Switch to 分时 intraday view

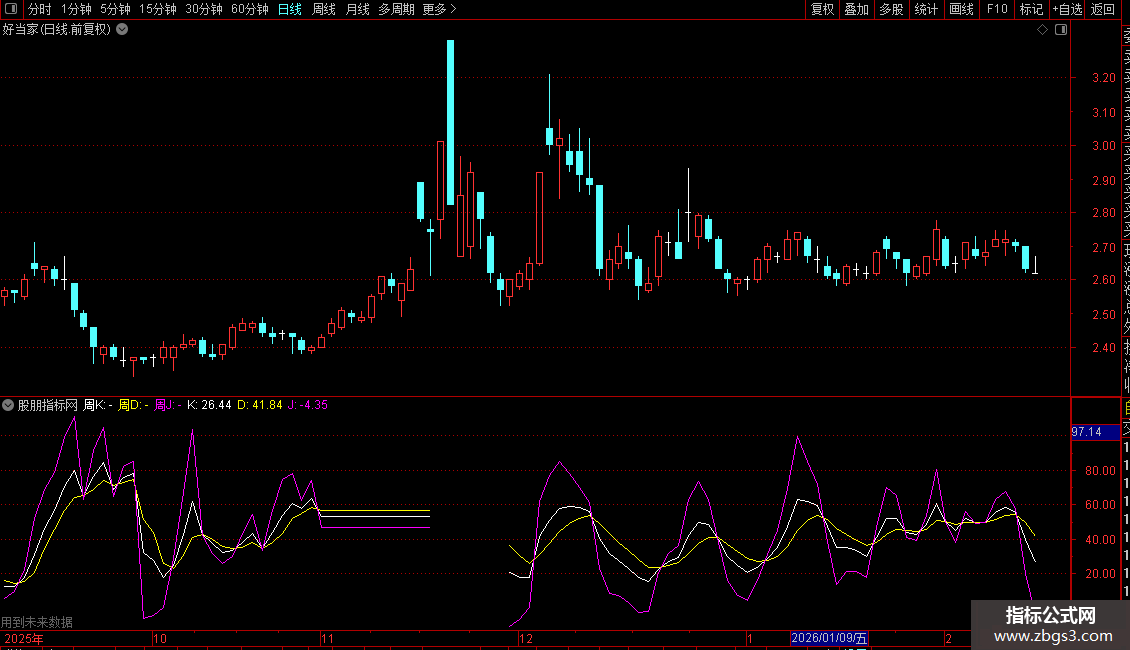40,9
